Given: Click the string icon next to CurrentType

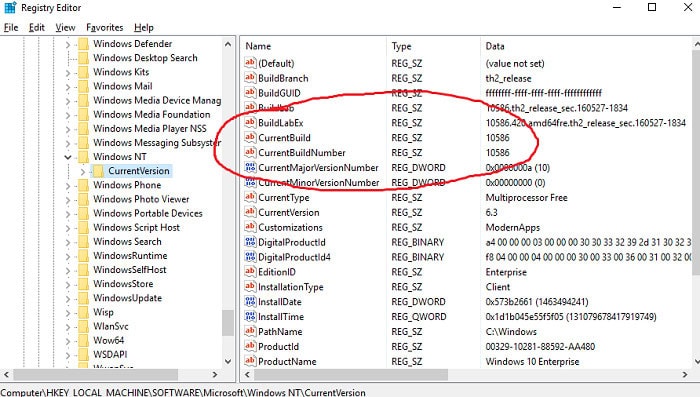Looking at the screenshot, I should (250, 197).
